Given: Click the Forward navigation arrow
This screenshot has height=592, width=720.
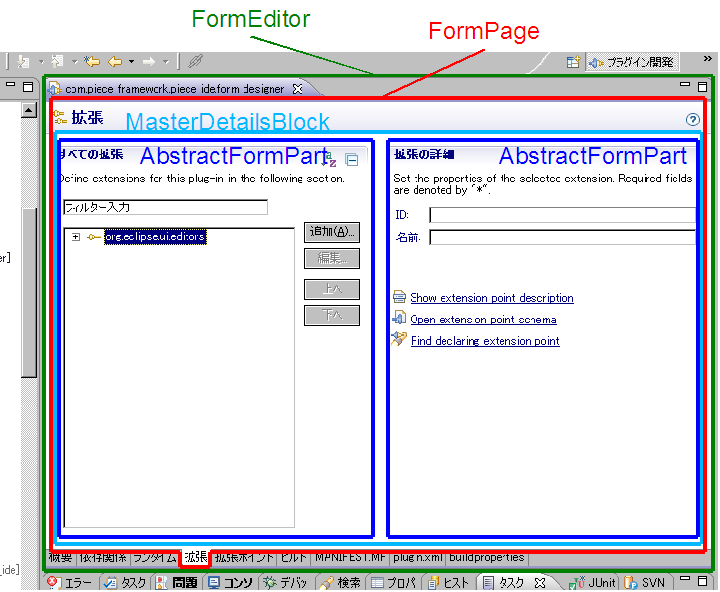Looking at the screenshot, I should point(149,62).
